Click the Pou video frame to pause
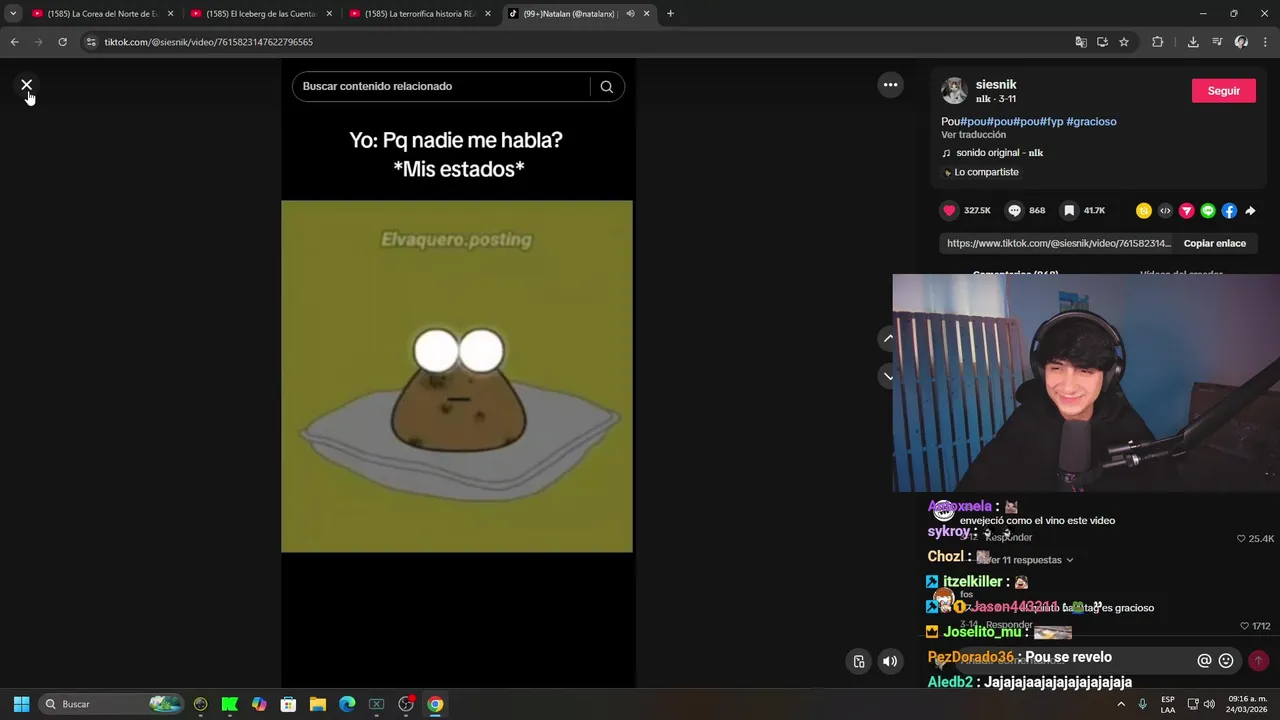The image size is (1280, 720). 457,376
